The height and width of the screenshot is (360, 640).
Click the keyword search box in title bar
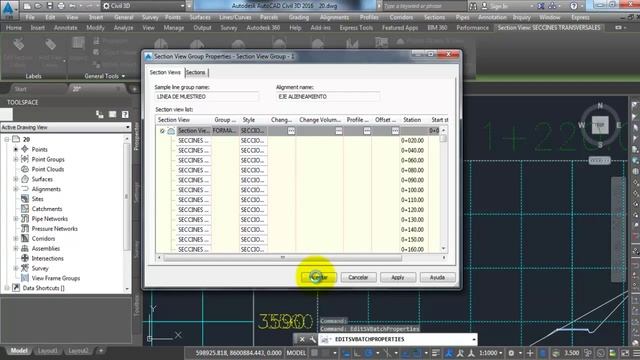(424, 6)
